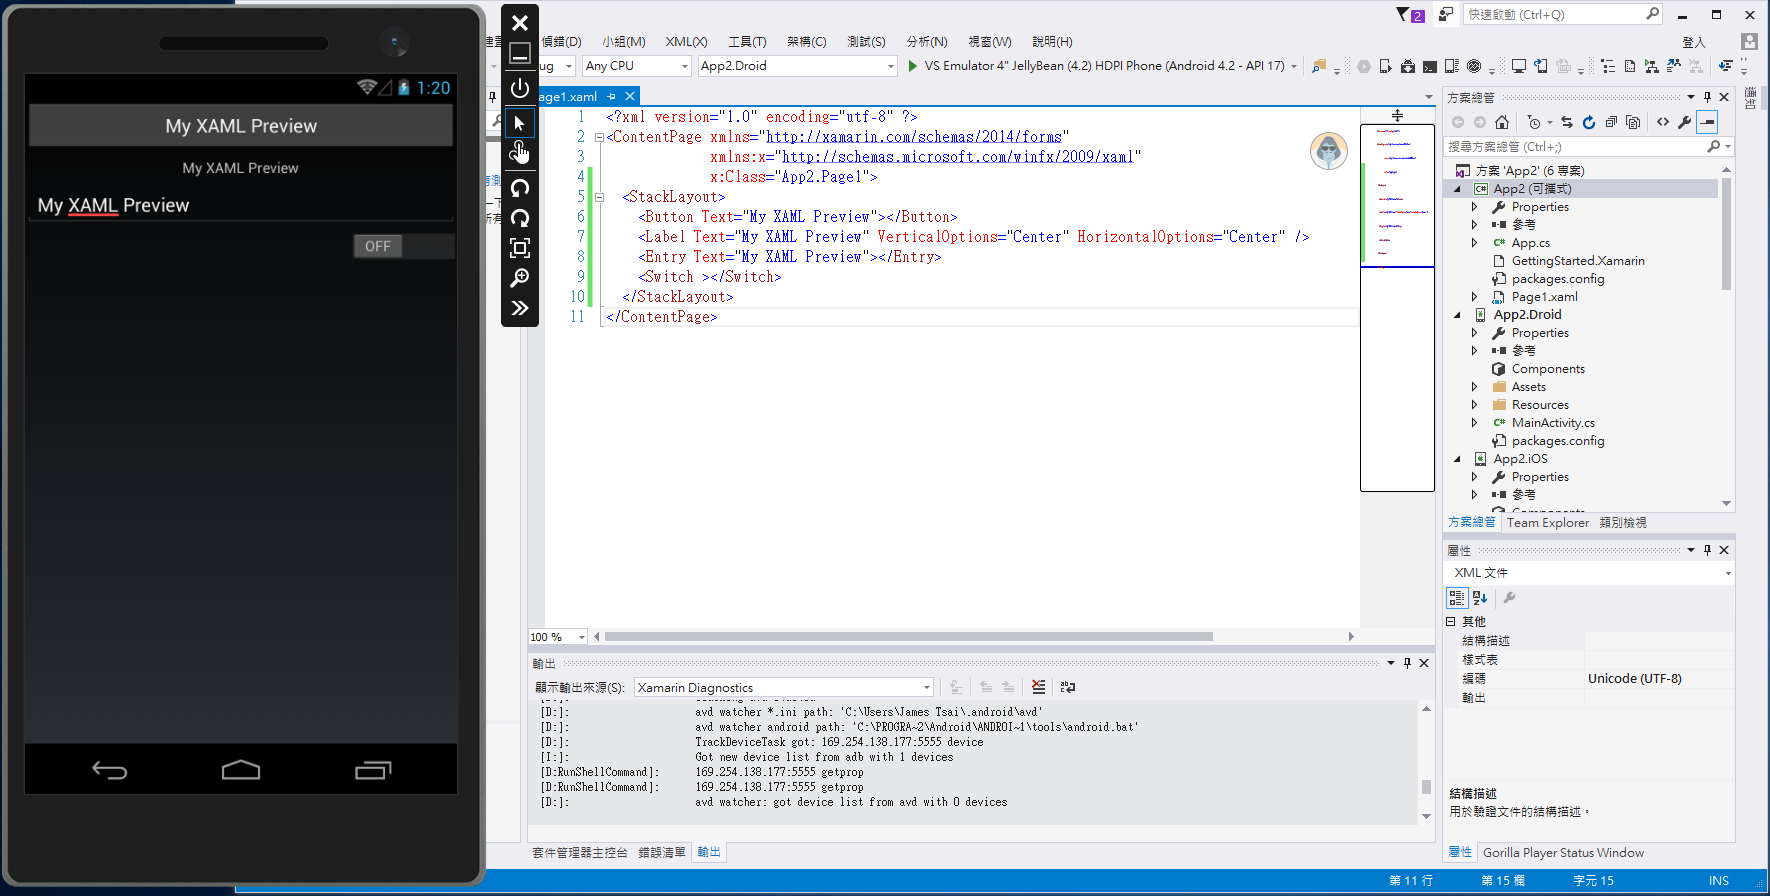Switch to Team Explorer tab

point(1547,522)
